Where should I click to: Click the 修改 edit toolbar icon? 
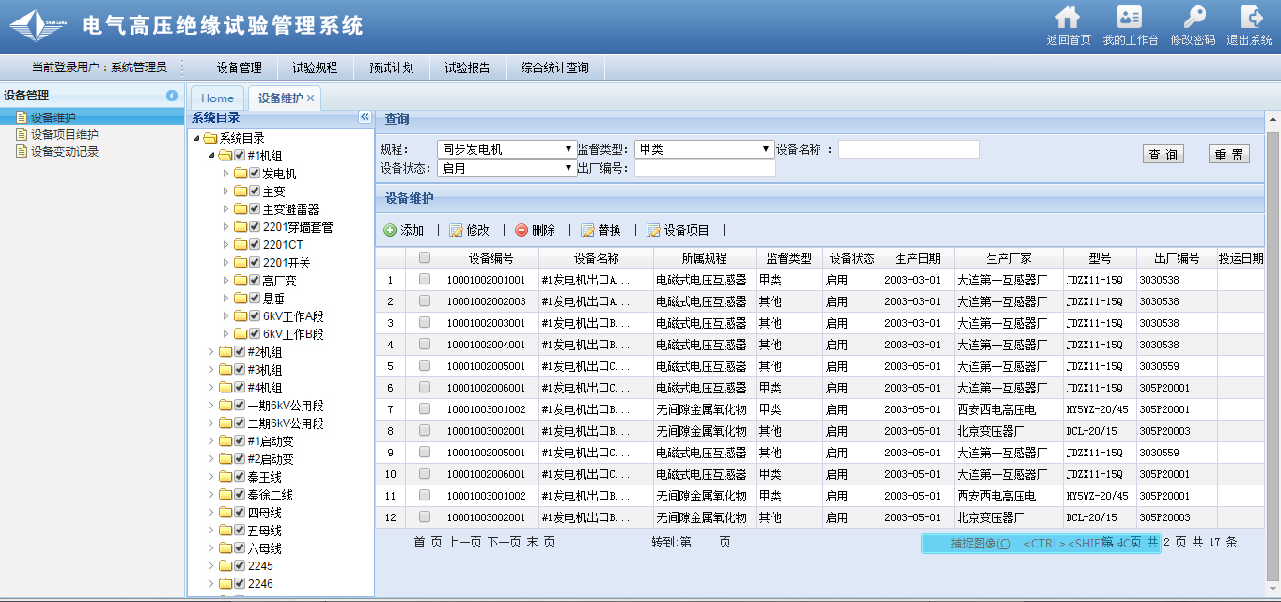coord(456,230)
